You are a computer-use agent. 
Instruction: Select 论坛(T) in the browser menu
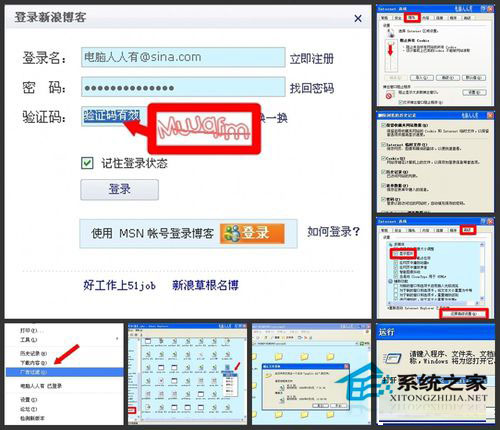pos(29,409)
